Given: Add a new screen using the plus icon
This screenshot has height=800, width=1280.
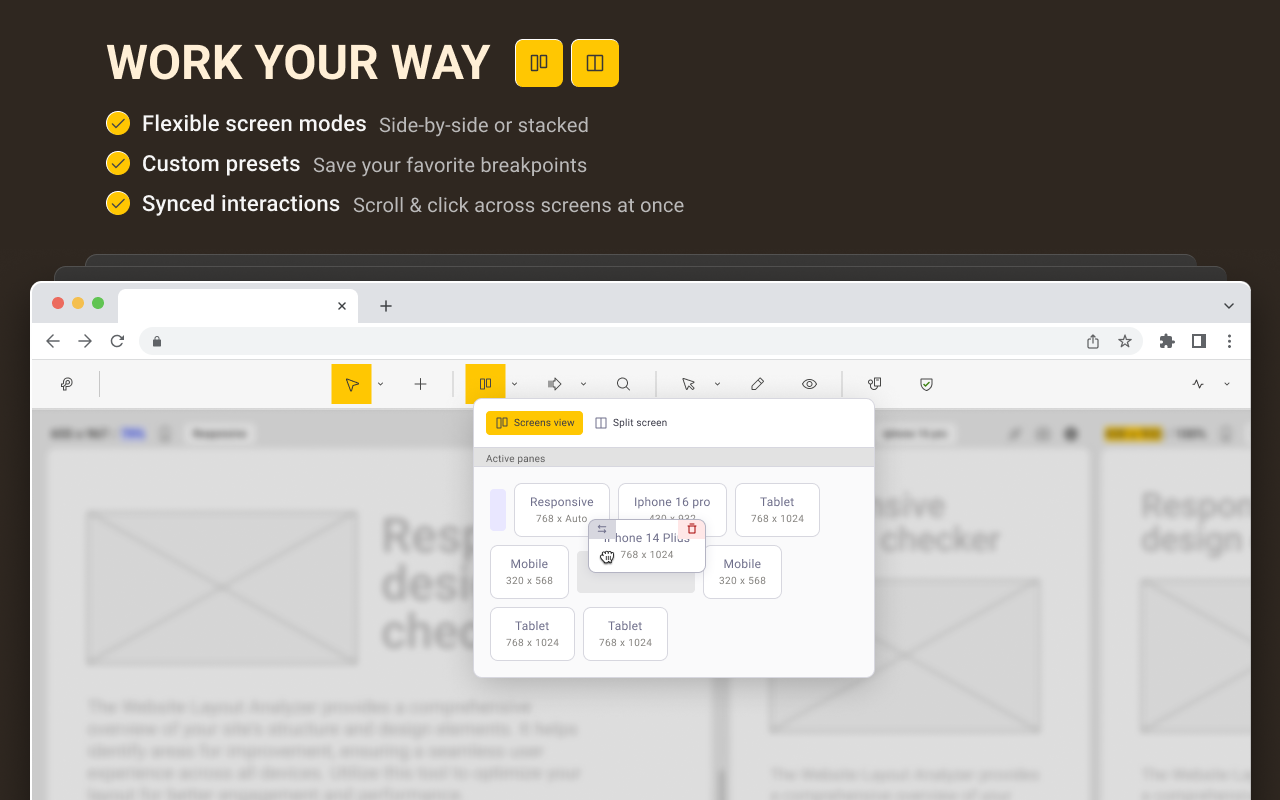Looking at the screenshot, I should coord(420,383).
